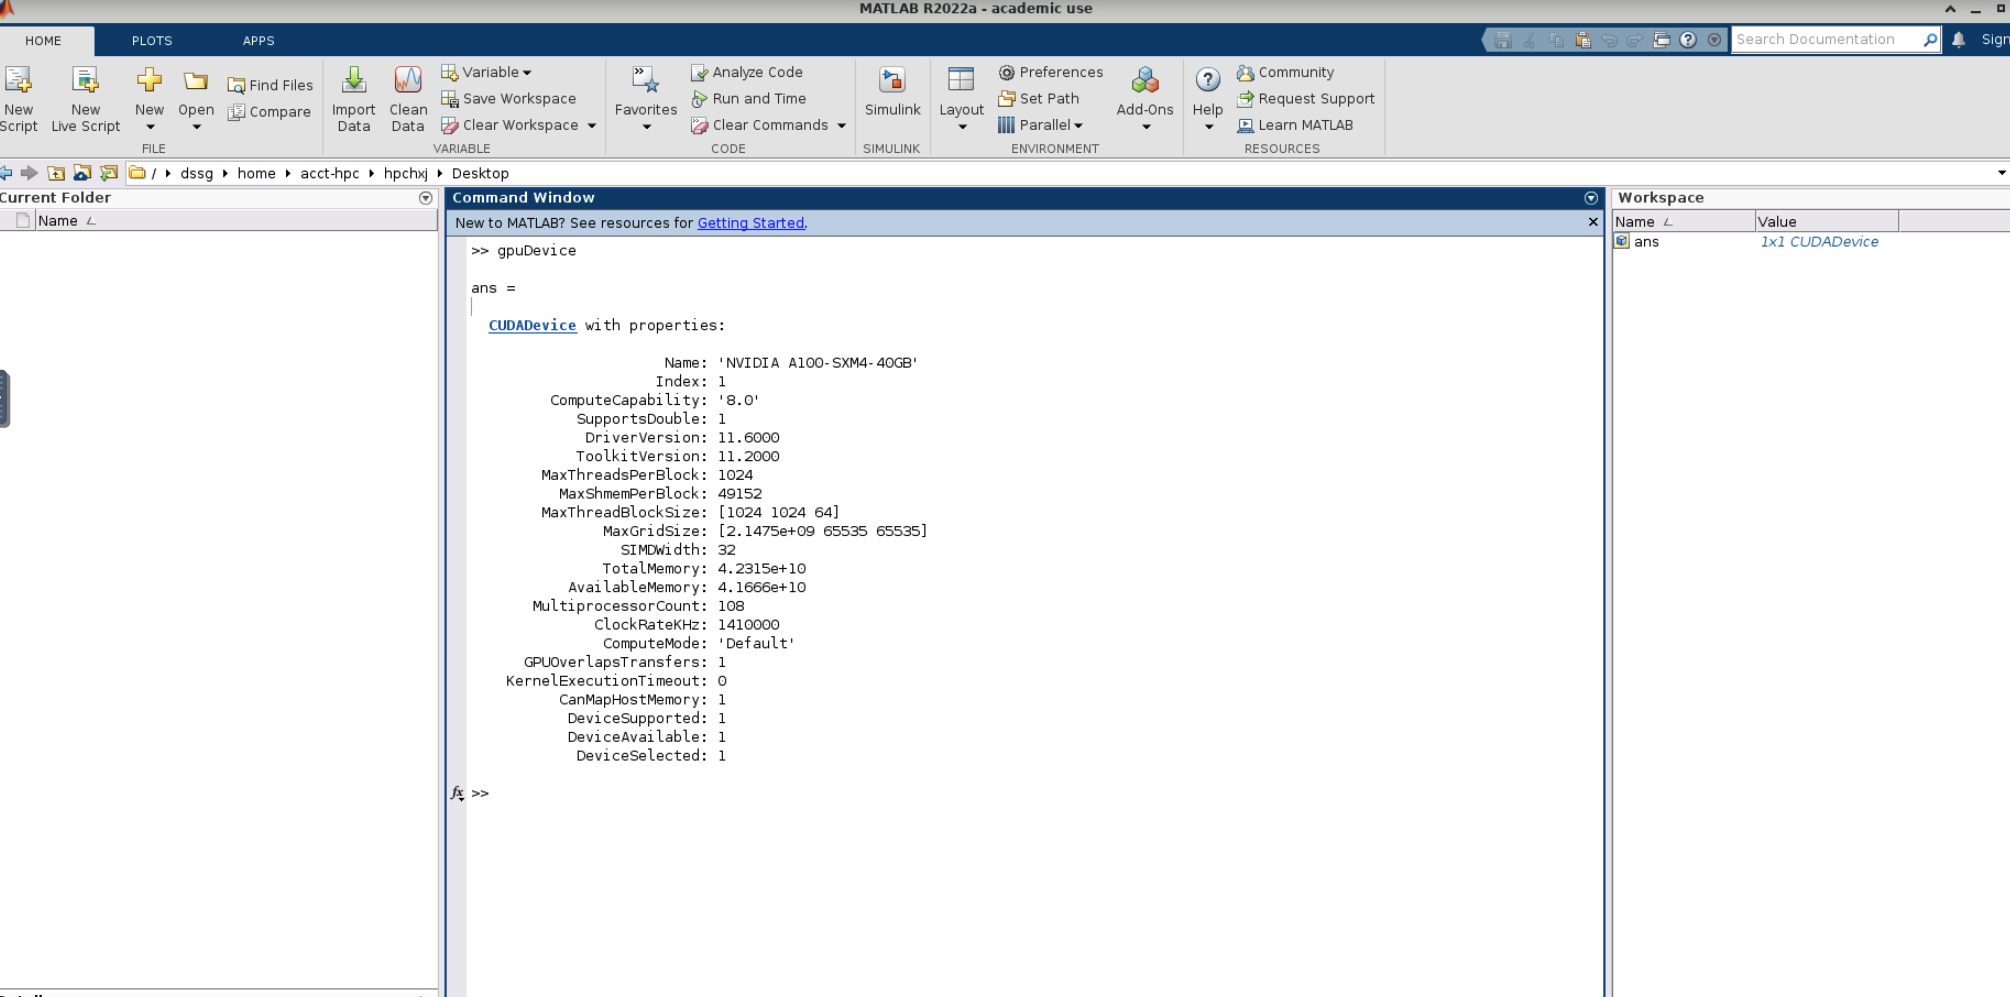Go back with the blue back arrow
This screenshot has height=997, width=2010.
pos(6,173)
